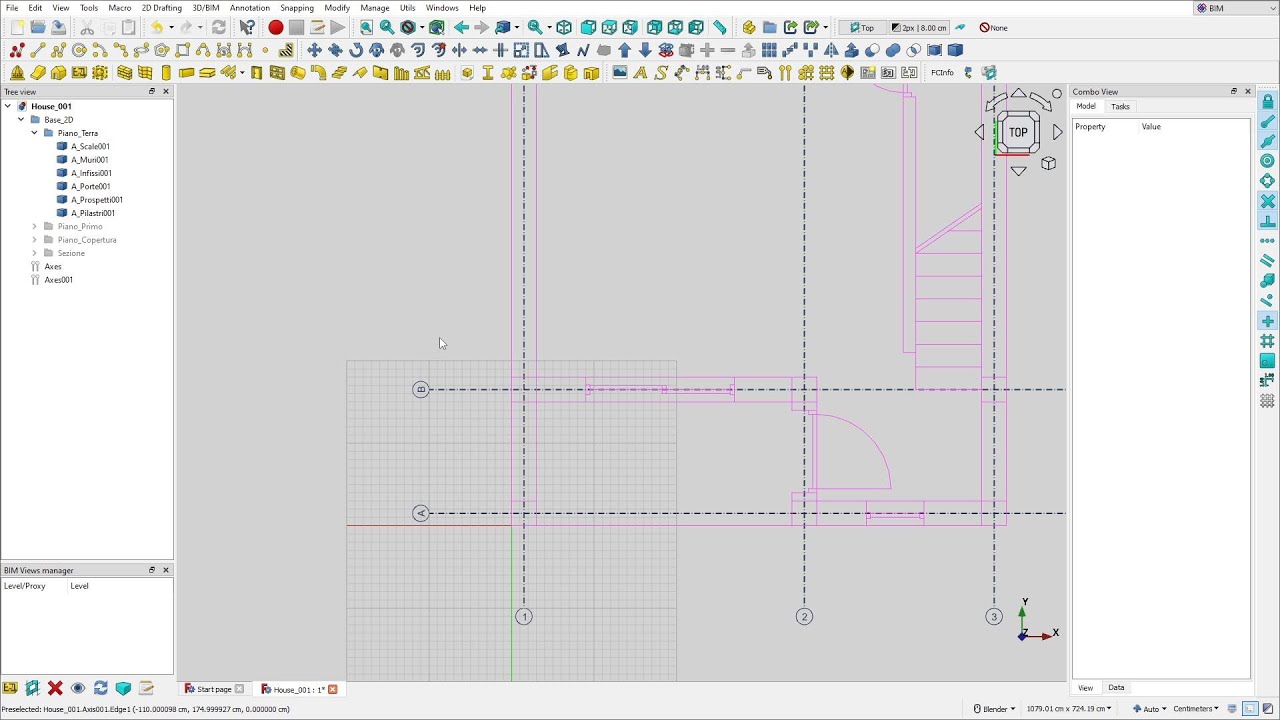Image resolution: width=1280 pixels, height=720 pixels.
Task: Select the Wall tool
Action: [124, 73]
